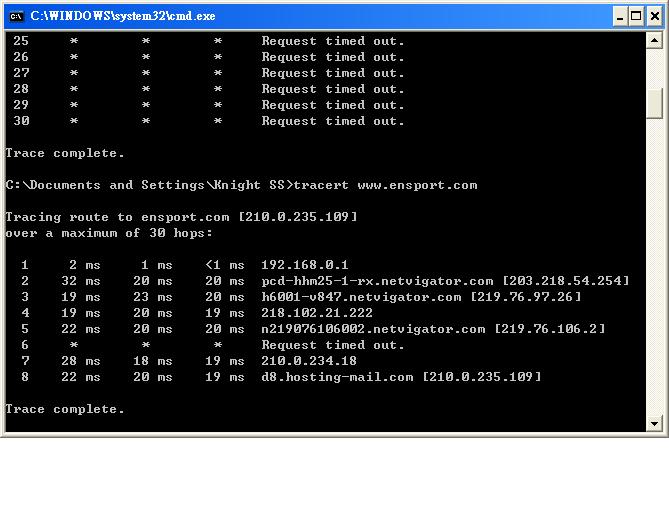Maximize the cmd.exe window
This screenshot has width=669, height=512.
coord(633,16)
